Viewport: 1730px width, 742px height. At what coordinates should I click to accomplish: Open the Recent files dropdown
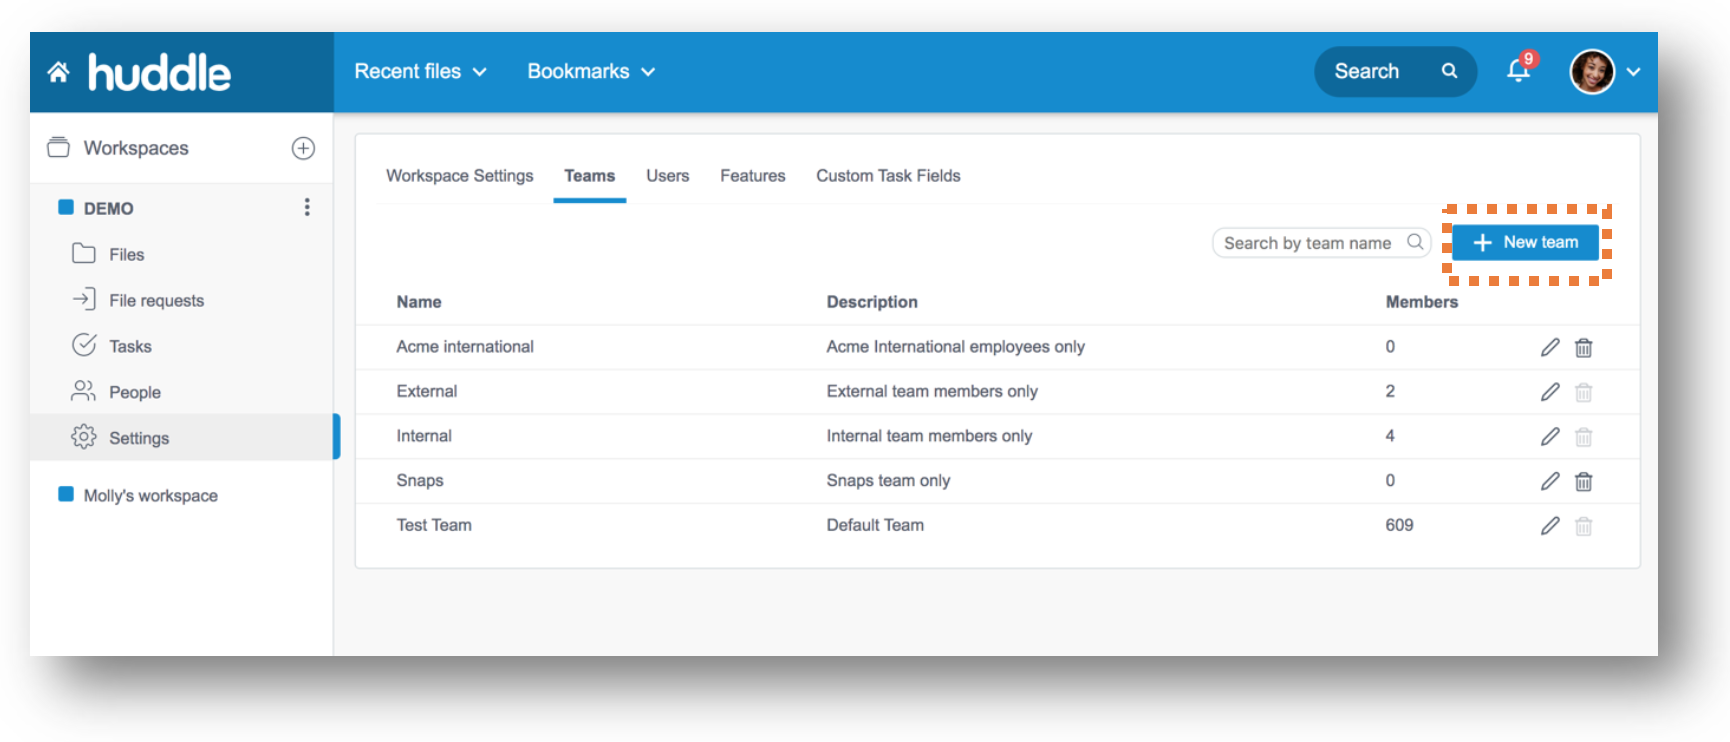[420, 72]
